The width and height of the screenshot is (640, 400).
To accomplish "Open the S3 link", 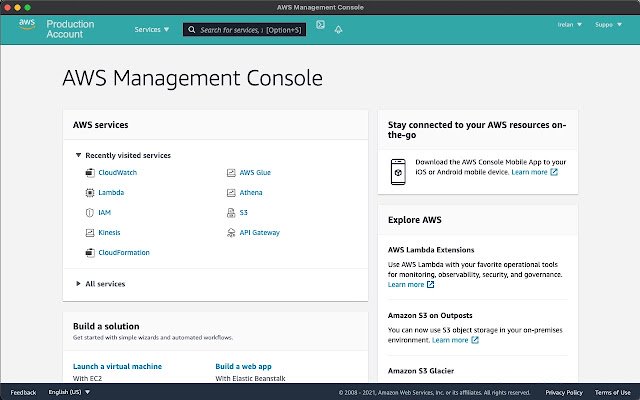I will 244,213.
